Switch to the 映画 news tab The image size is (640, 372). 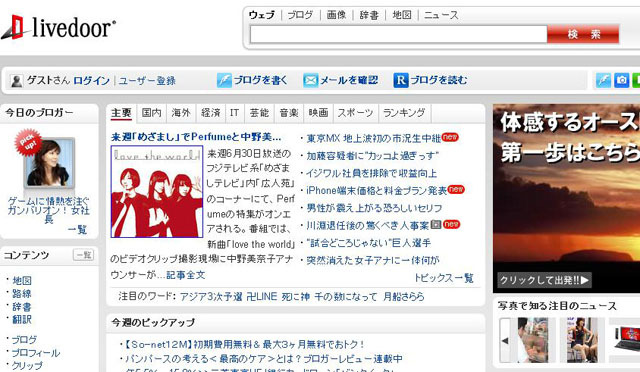318,113
